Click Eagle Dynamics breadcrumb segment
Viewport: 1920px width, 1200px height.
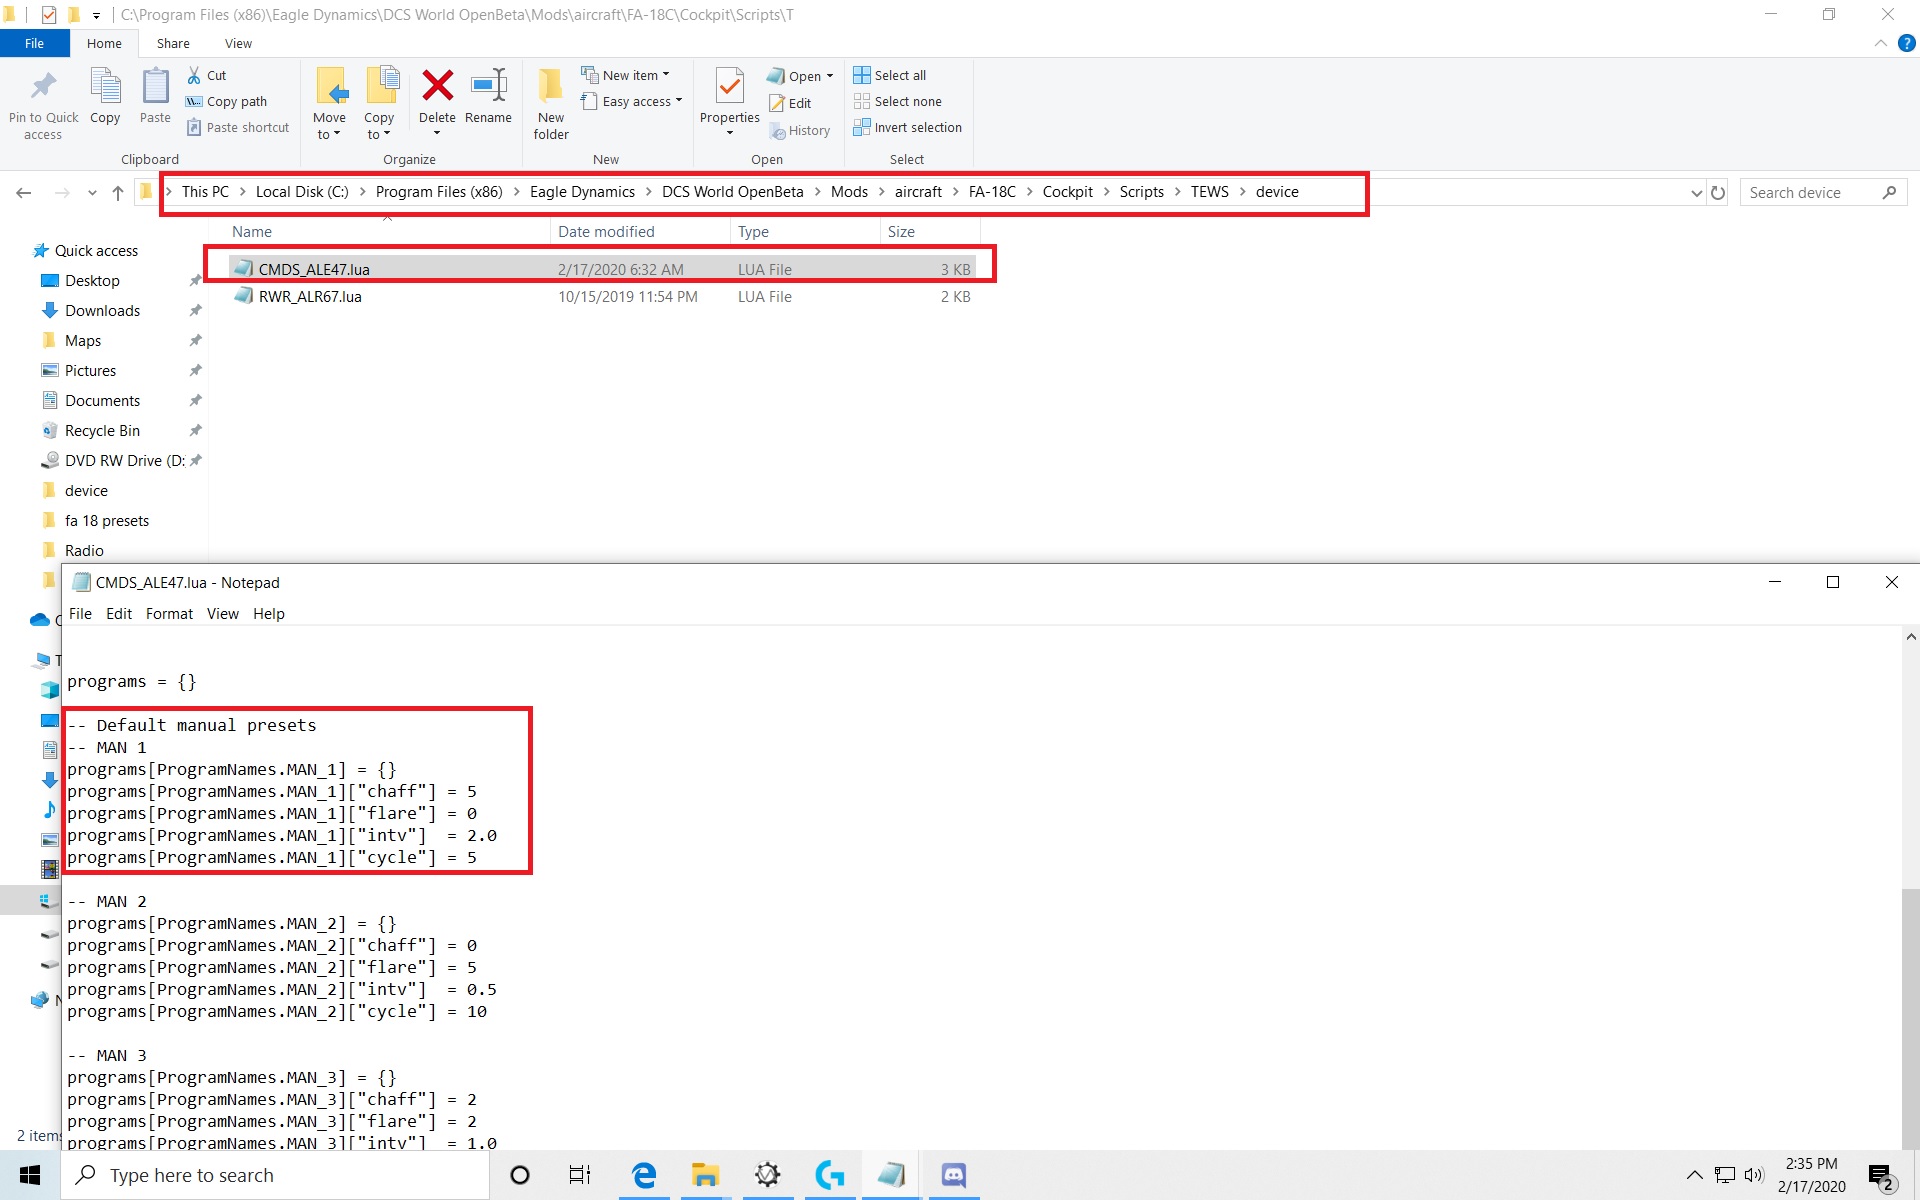(582, 192)
